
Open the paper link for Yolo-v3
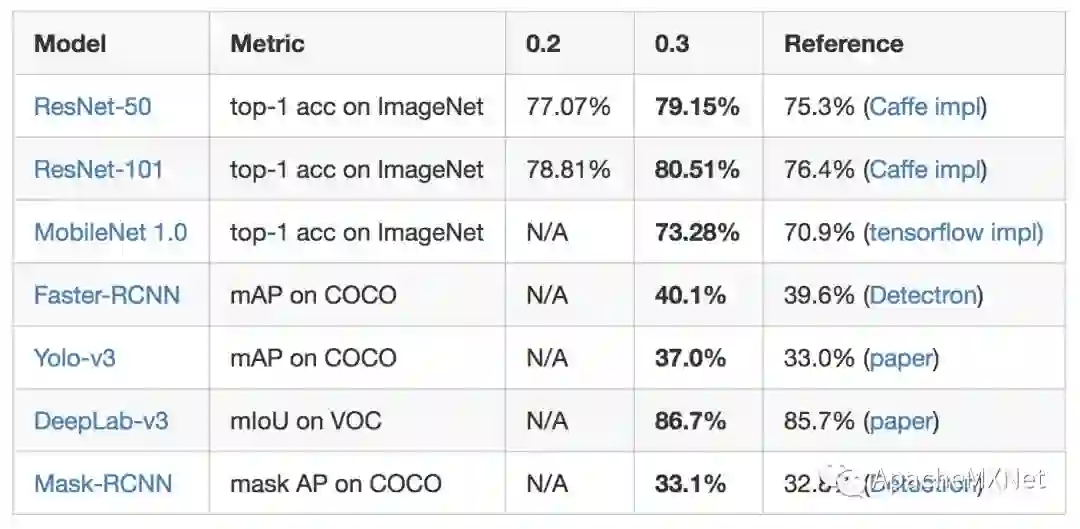pos(901,358)
